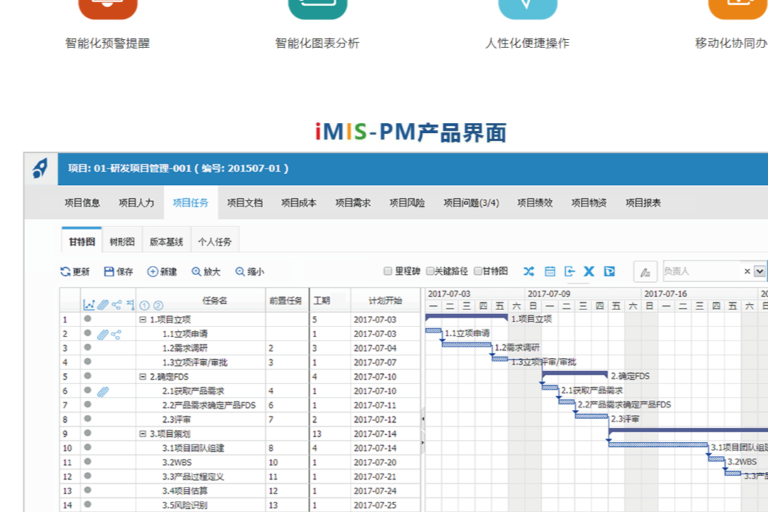The height and width of the screenshot is (512, 768).
Task: Select the 甘特图 sub-tab
Action: pyautogui.click(x=82, y=242)
